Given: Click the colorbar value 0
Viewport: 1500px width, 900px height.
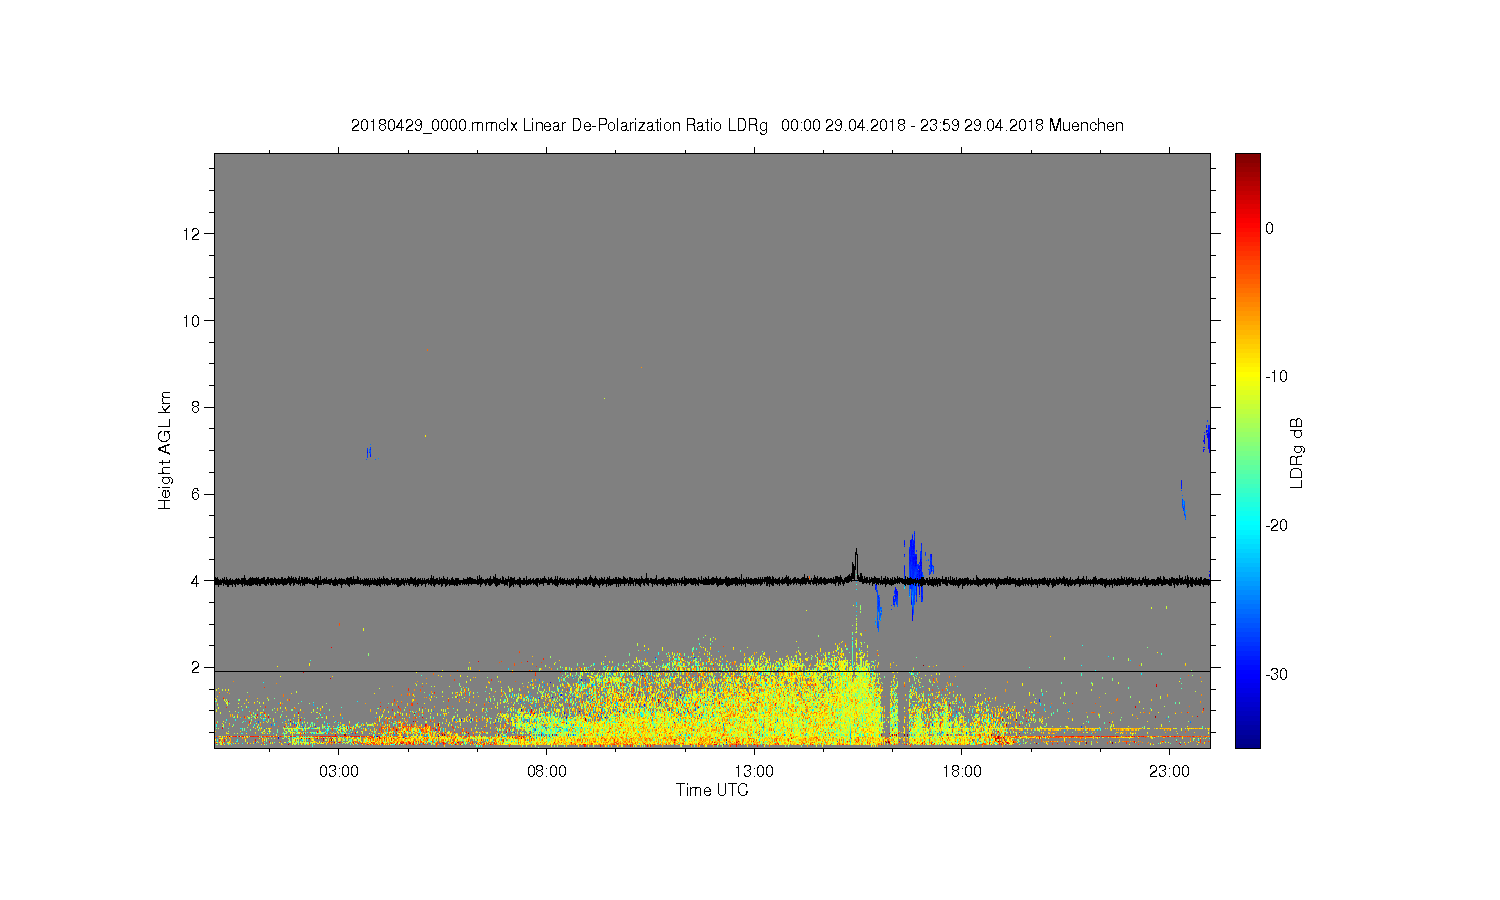Looking at the screenshot, I should pyautogui.click(x=1269, y=228).
